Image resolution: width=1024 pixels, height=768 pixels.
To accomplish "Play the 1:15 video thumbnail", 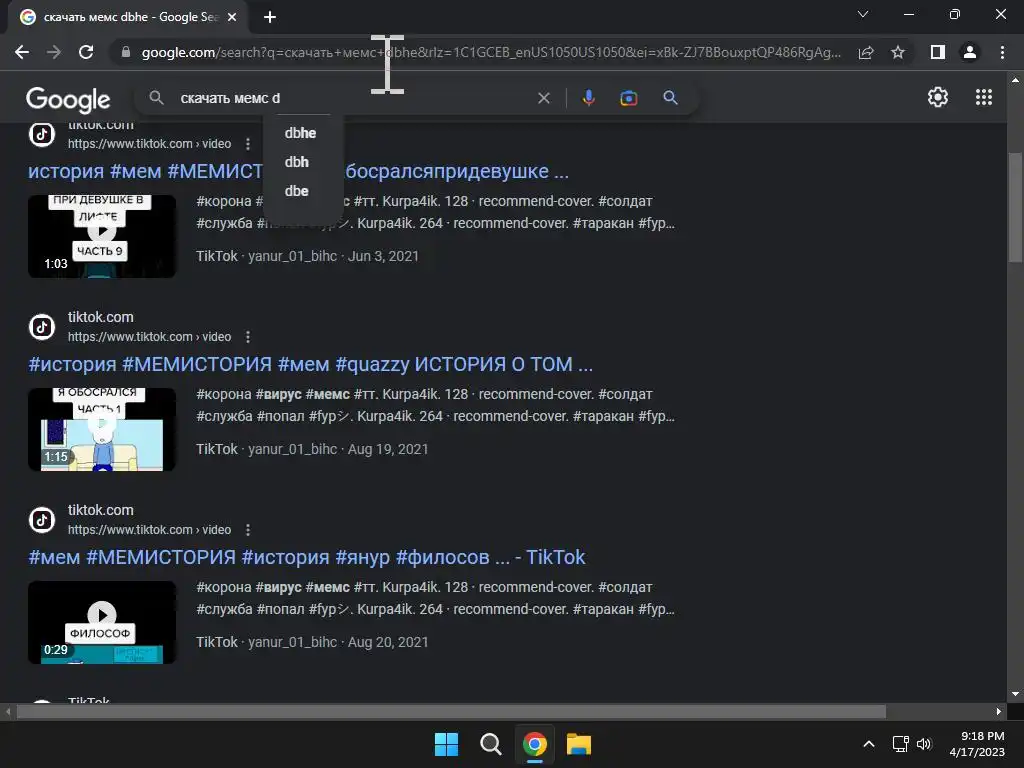I will [x=102, y=429].
